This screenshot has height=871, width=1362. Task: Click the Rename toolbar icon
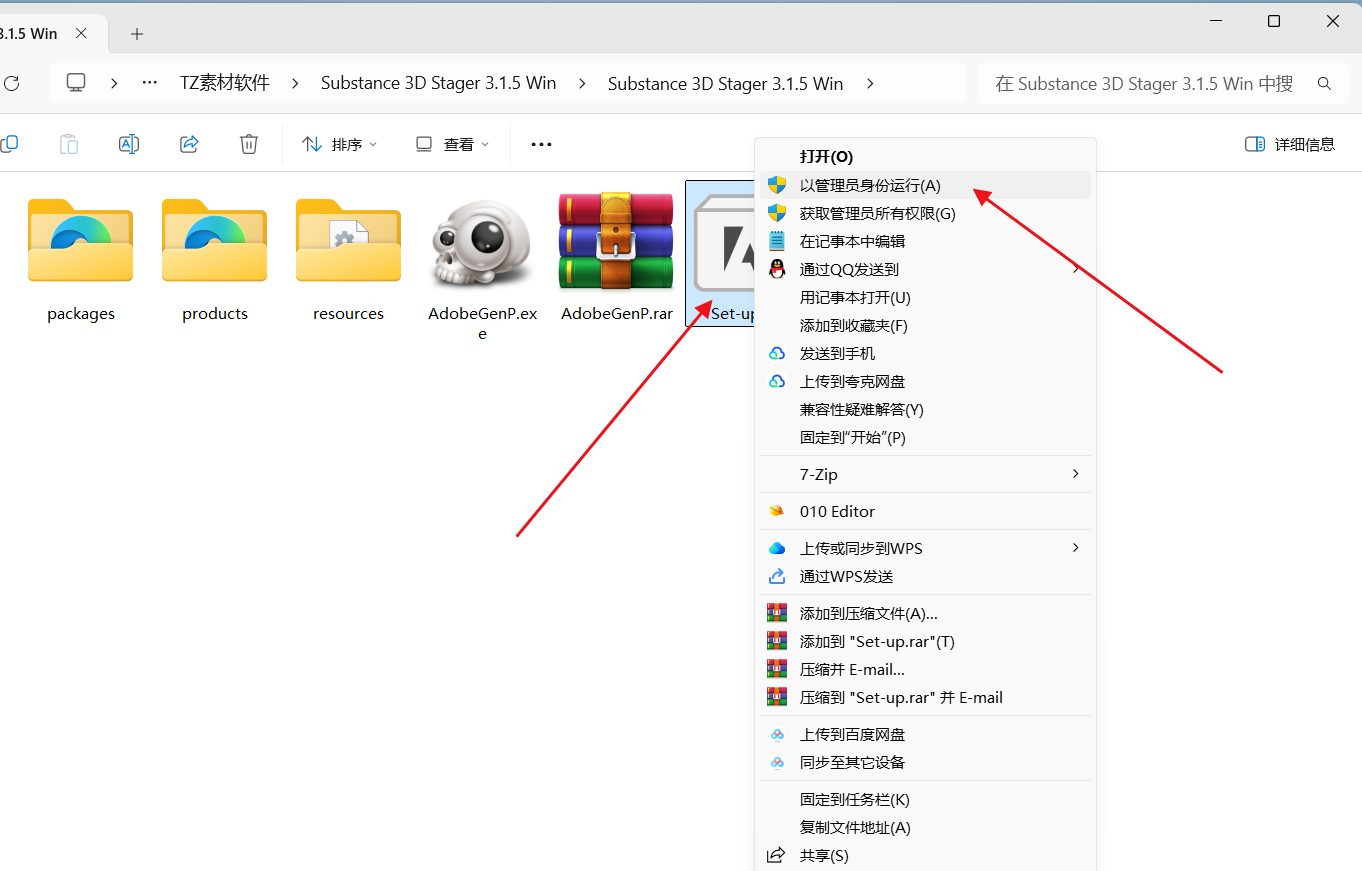point(129,144)
